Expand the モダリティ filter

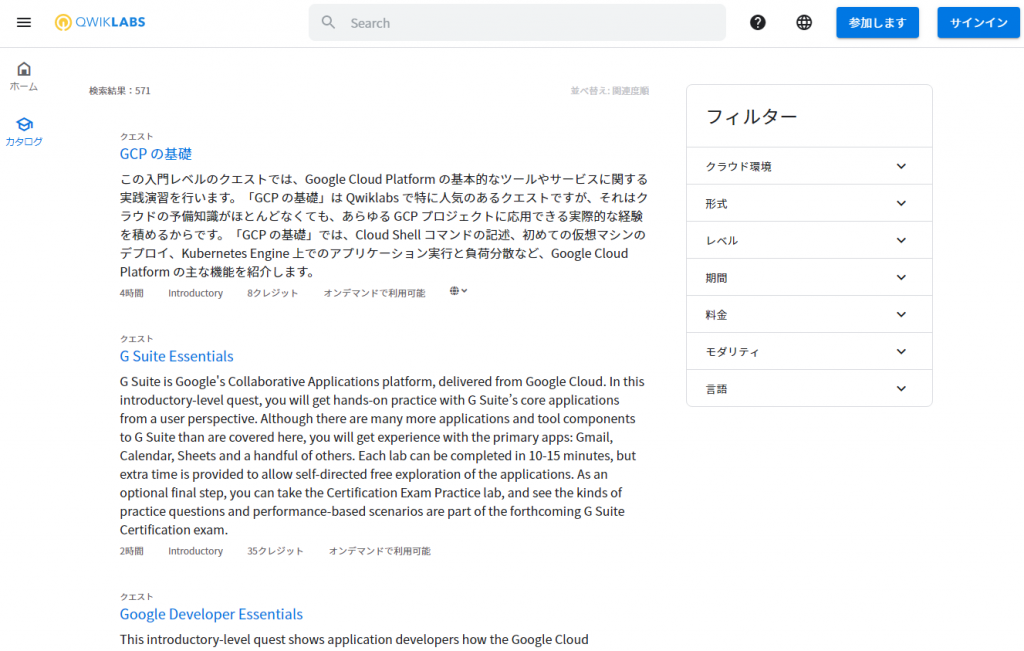808,351
